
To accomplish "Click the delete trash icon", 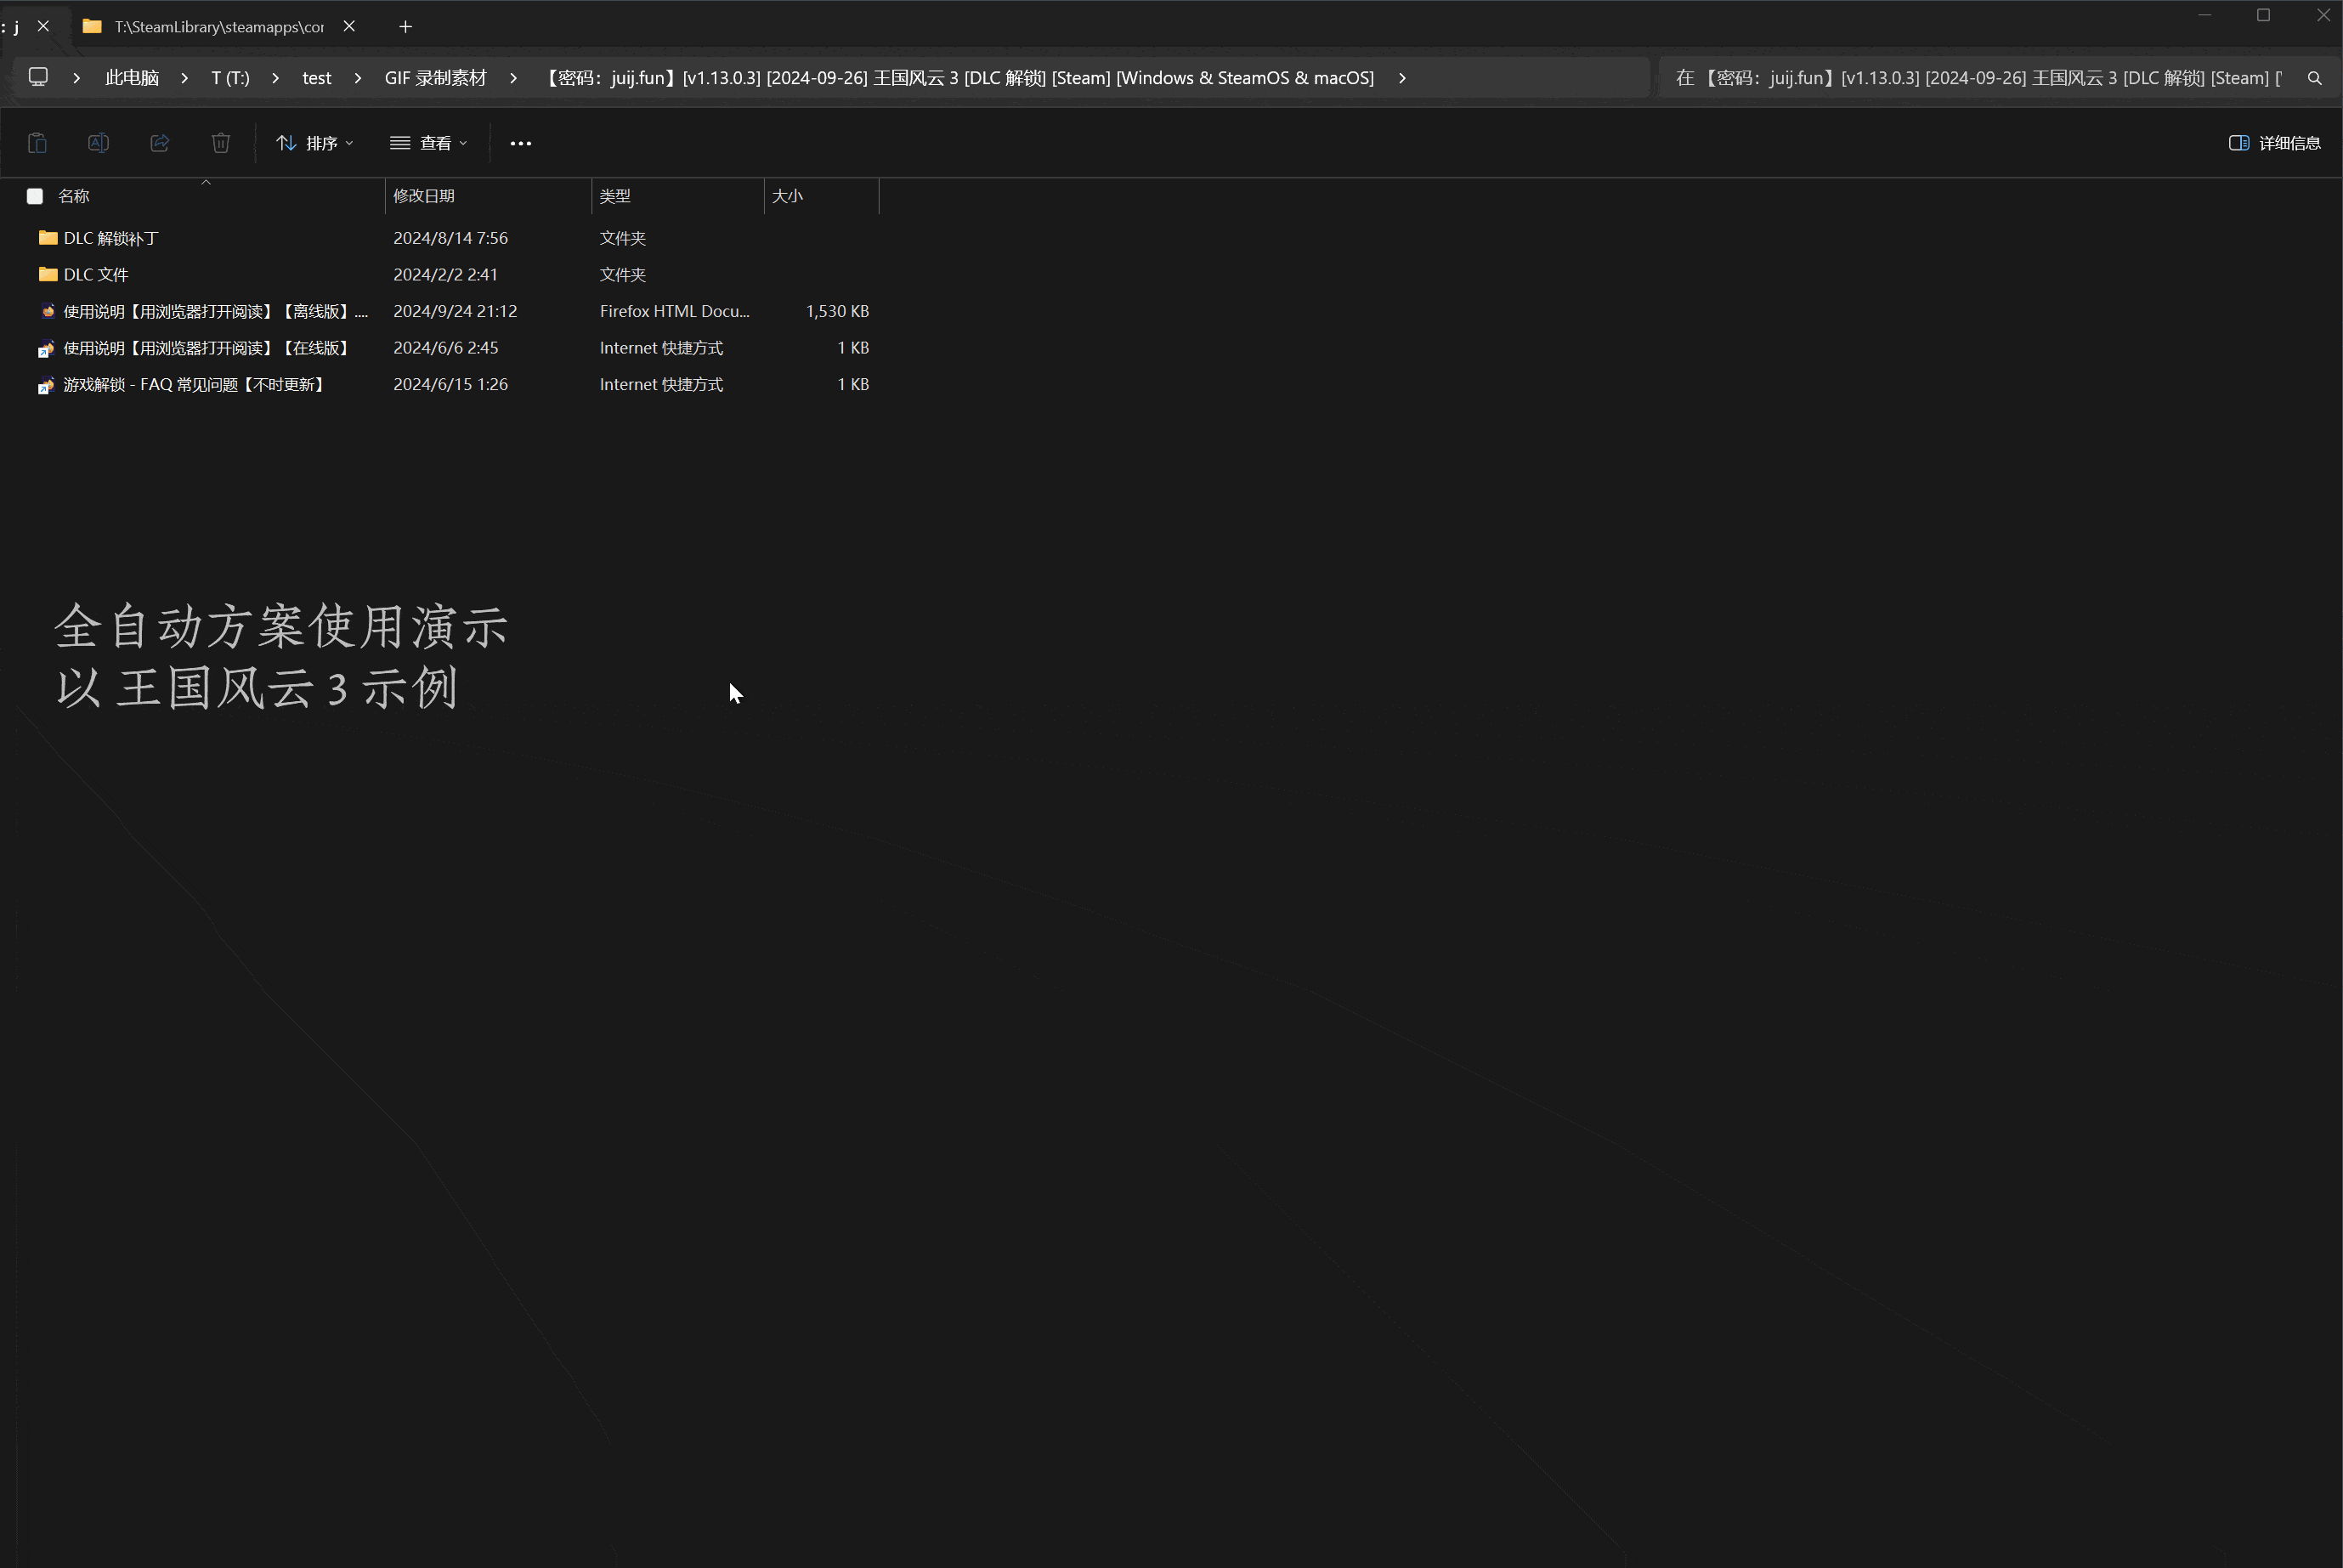I will 221,143.
